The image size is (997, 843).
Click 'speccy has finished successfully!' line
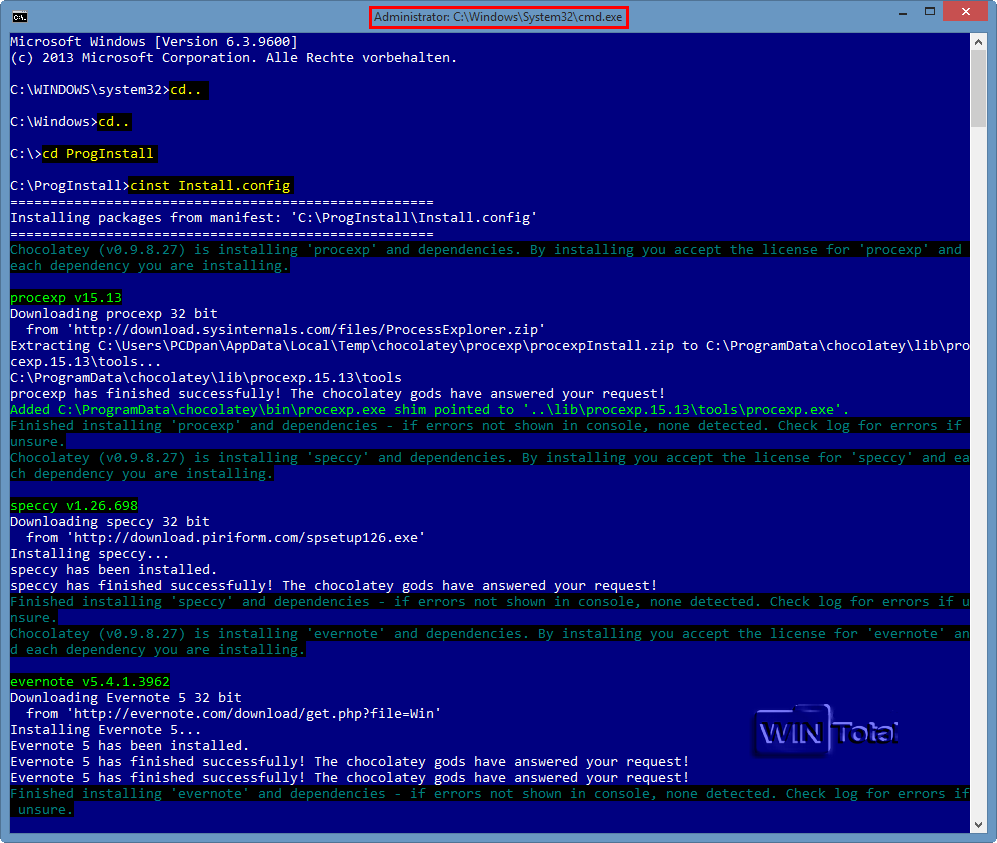click(334, 586)
